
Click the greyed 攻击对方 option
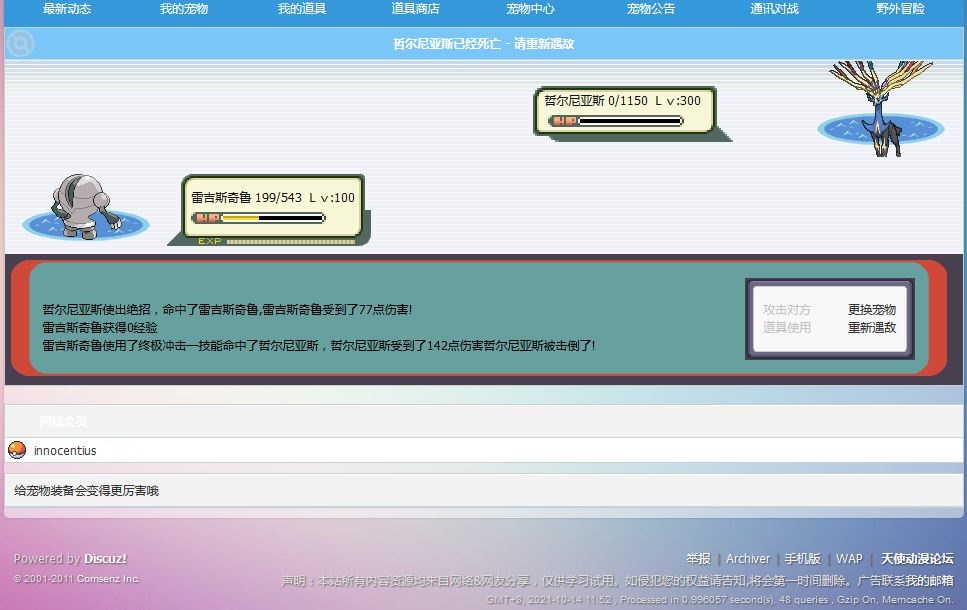click(x=787, y=310)
